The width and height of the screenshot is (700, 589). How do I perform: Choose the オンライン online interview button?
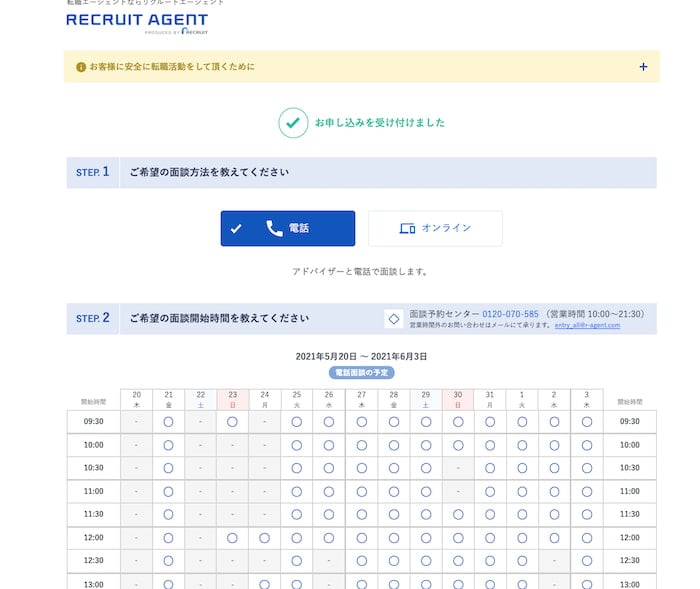click(435, 228)
